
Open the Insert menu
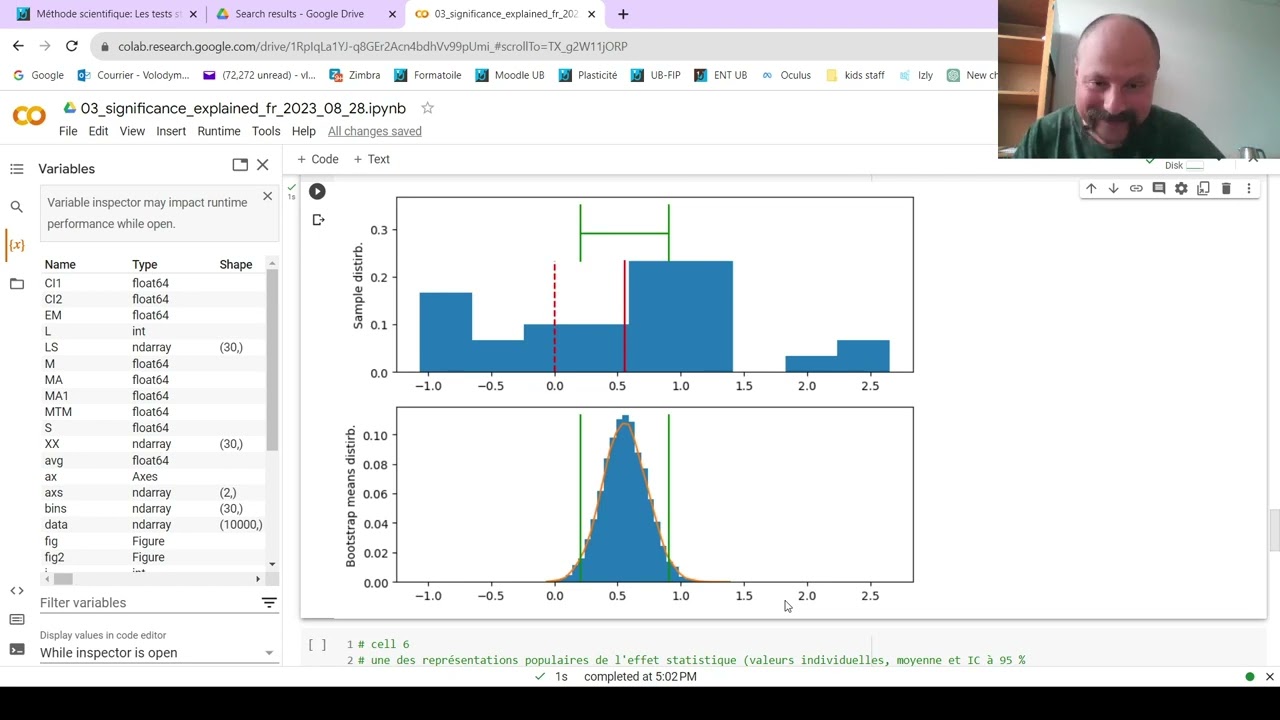(x=171, y=131)
